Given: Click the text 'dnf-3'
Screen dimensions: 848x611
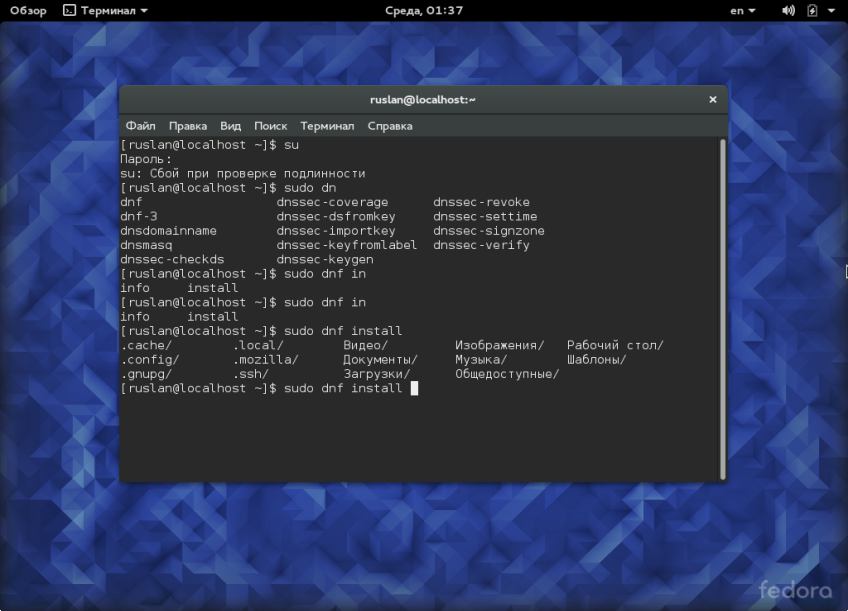Looking at the screenshot, I should [138, 216].
